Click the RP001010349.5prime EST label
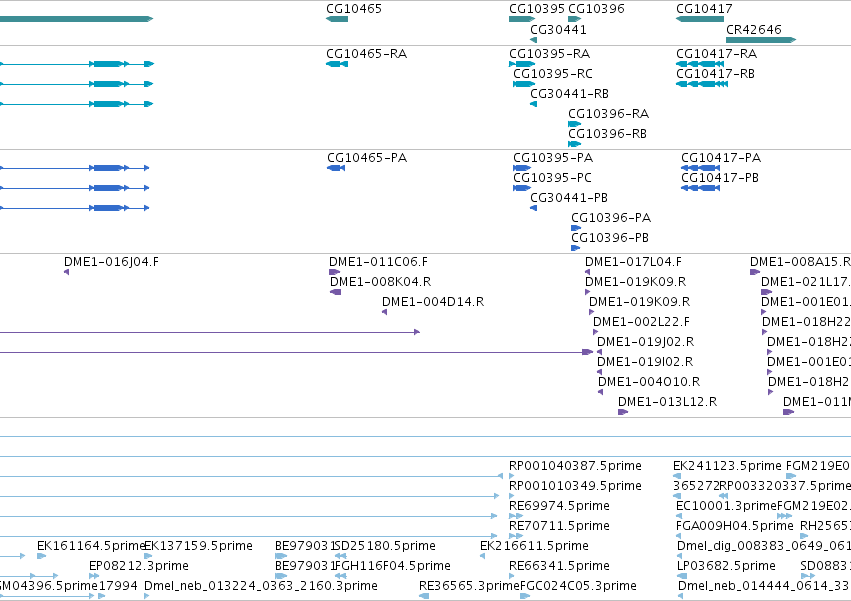Screen dimensions: 851x601 pyautogui.click(x=575, y=486)
